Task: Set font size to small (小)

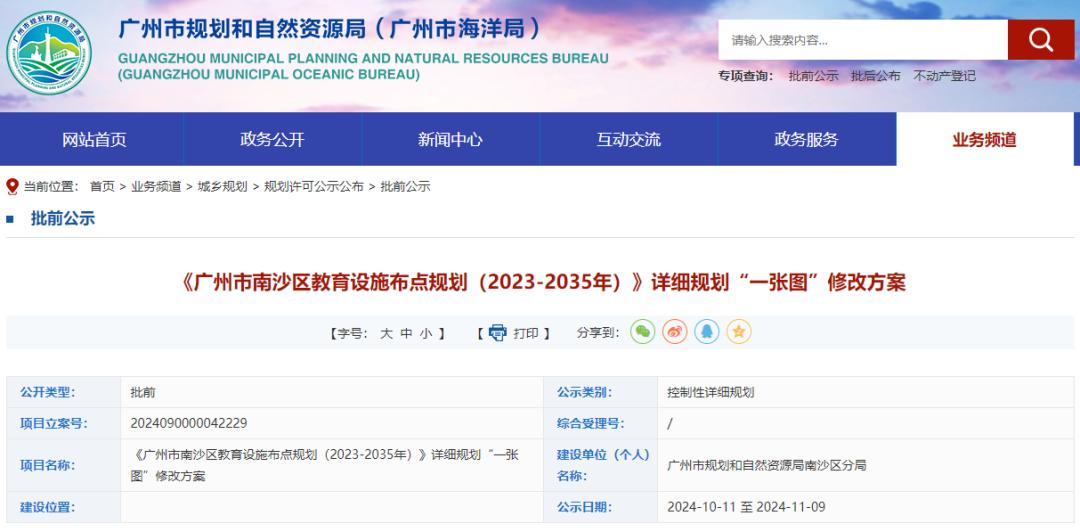Action: pyautogui.click(x=426, y=334)
